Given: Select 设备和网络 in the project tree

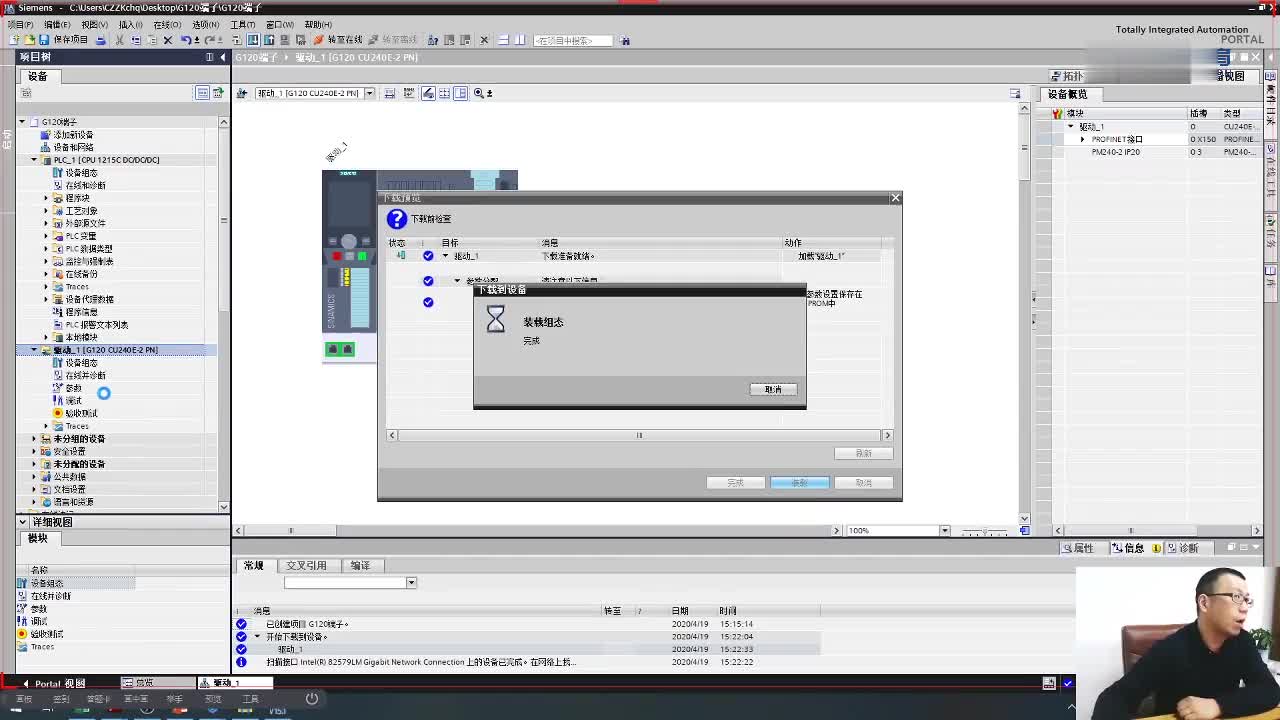Looking at the screenshot, I should pos(73,147).
